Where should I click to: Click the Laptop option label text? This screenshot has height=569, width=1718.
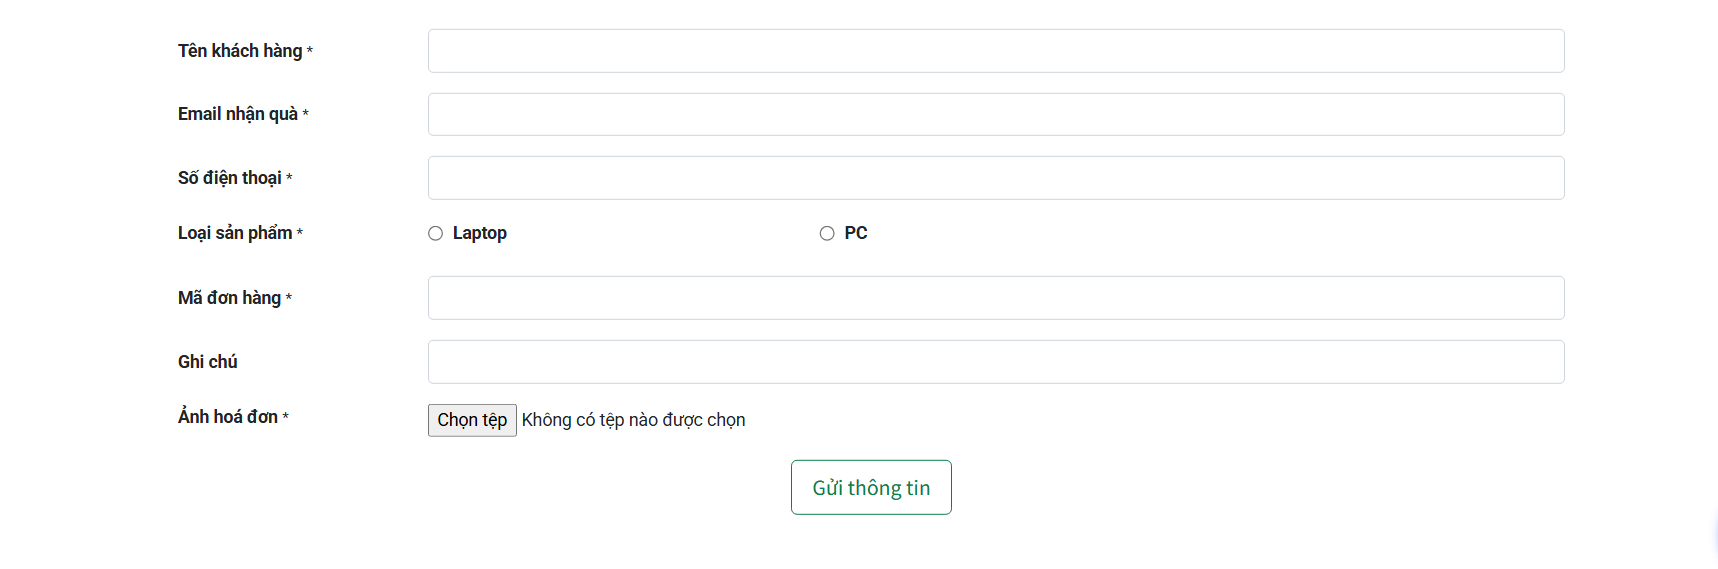tap(480, 233)
